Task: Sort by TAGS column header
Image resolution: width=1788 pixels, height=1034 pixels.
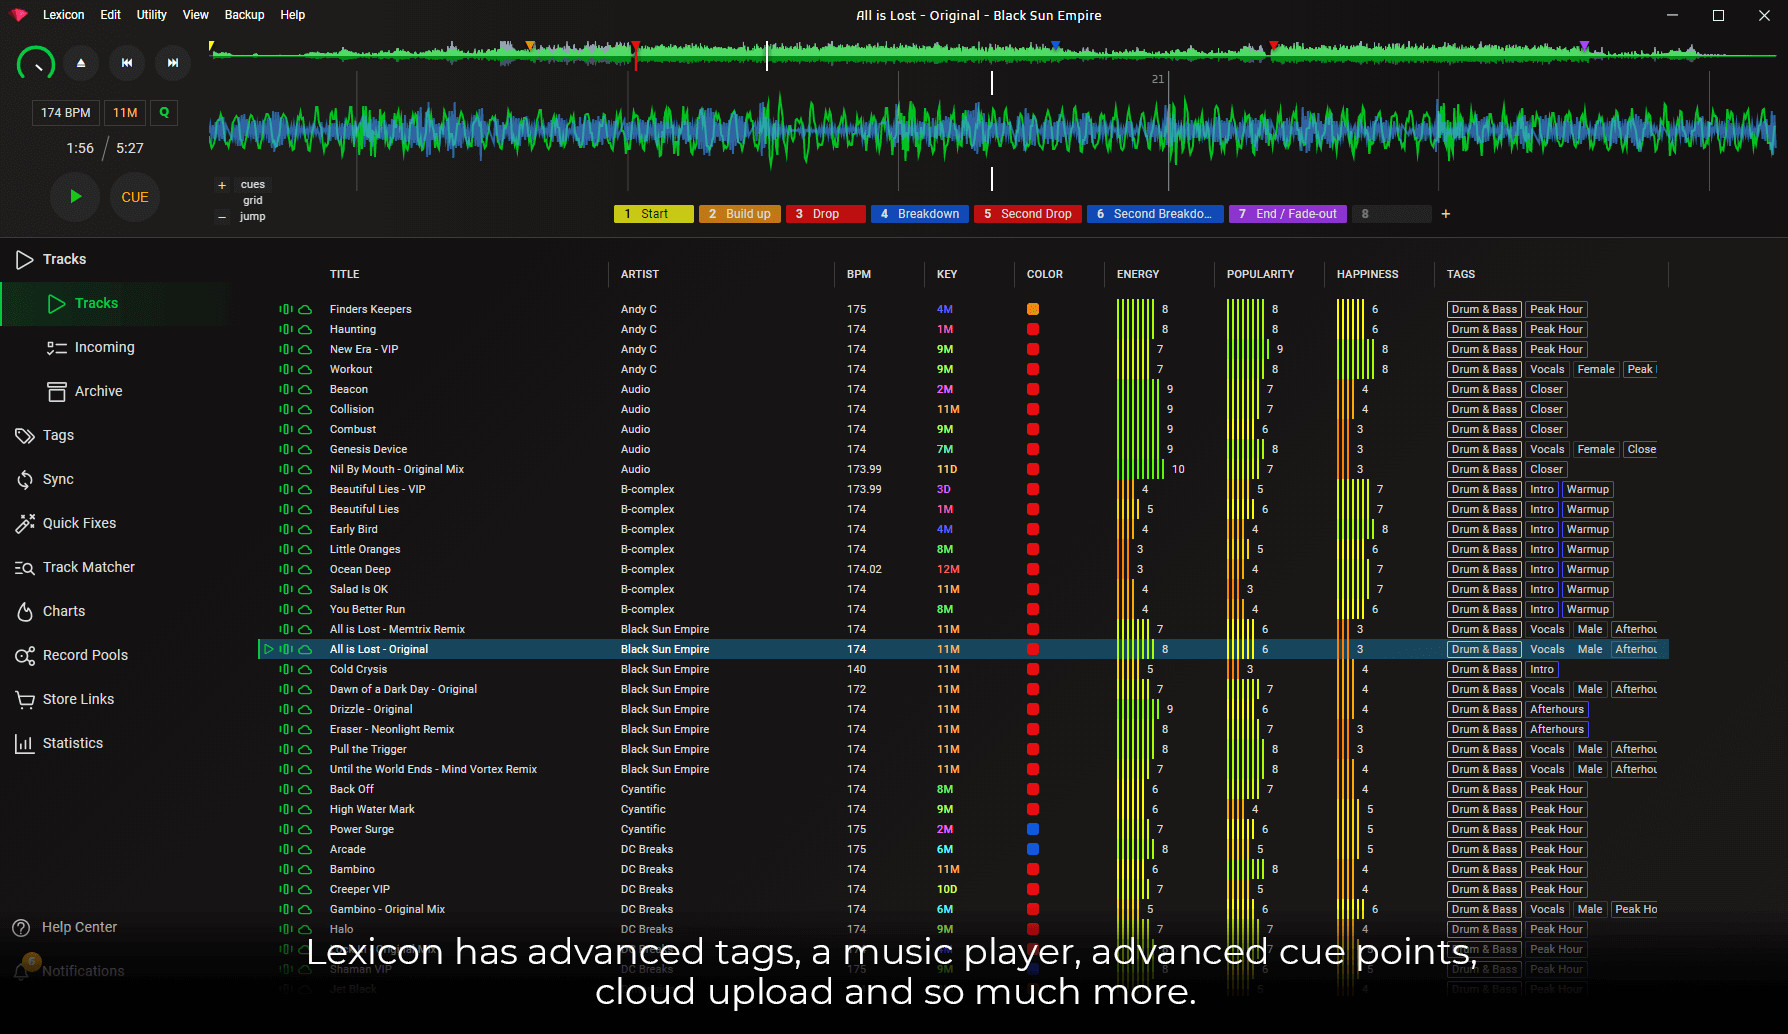Action: (x=1460, y=274)
